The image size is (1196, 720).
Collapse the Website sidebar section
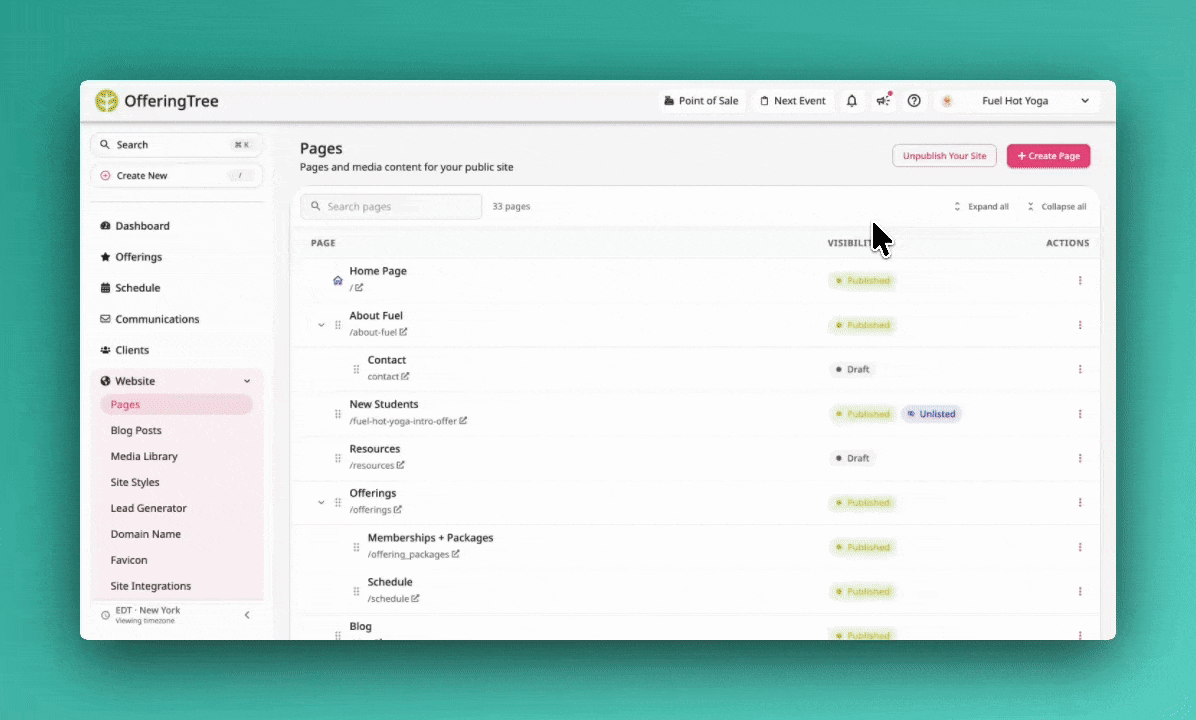[x=247, y=381]
